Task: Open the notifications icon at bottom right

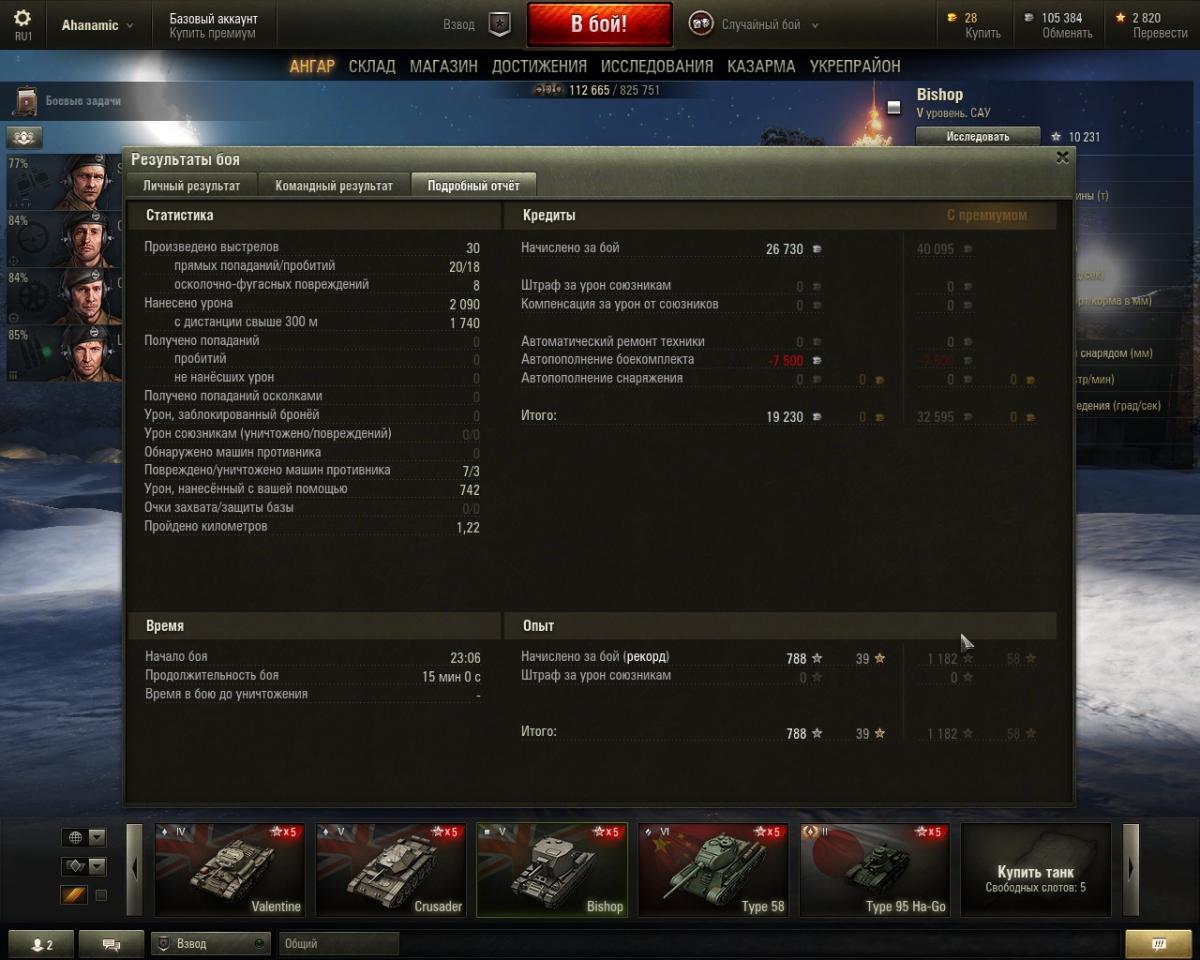Action: click(x=1159, y=944)
